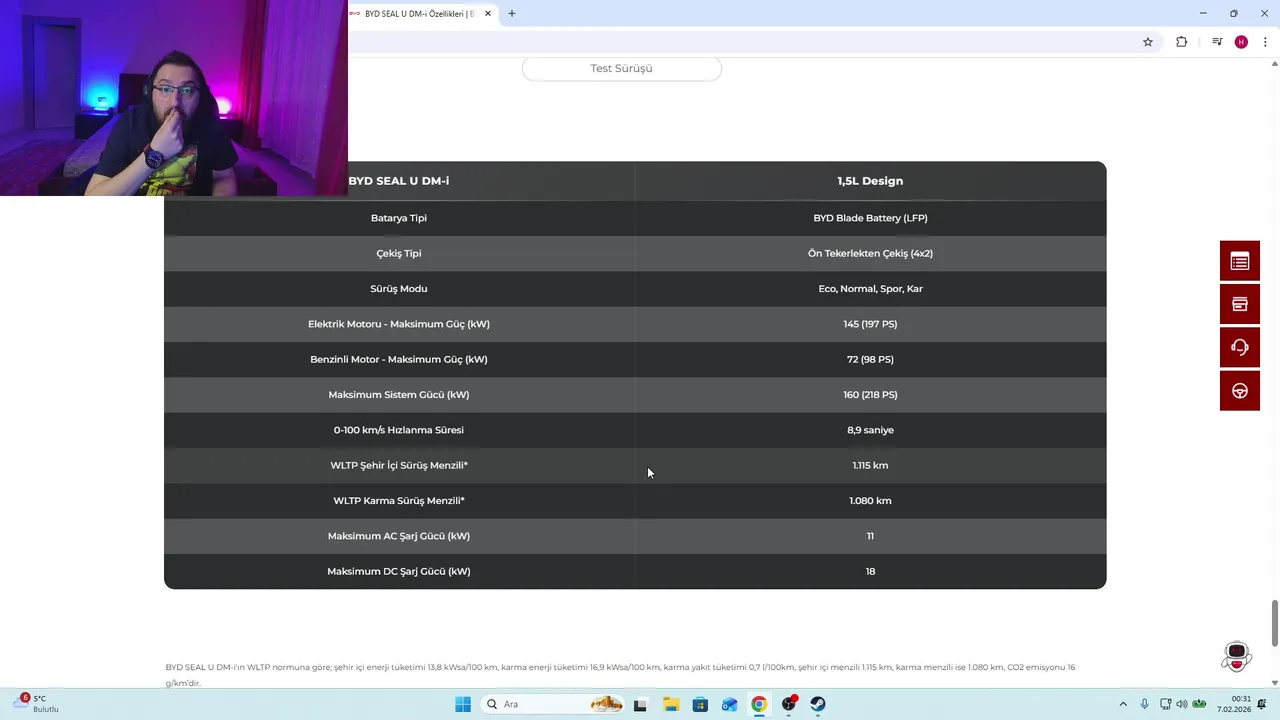Open File Explorer from the taskbar

click(671, 704)
